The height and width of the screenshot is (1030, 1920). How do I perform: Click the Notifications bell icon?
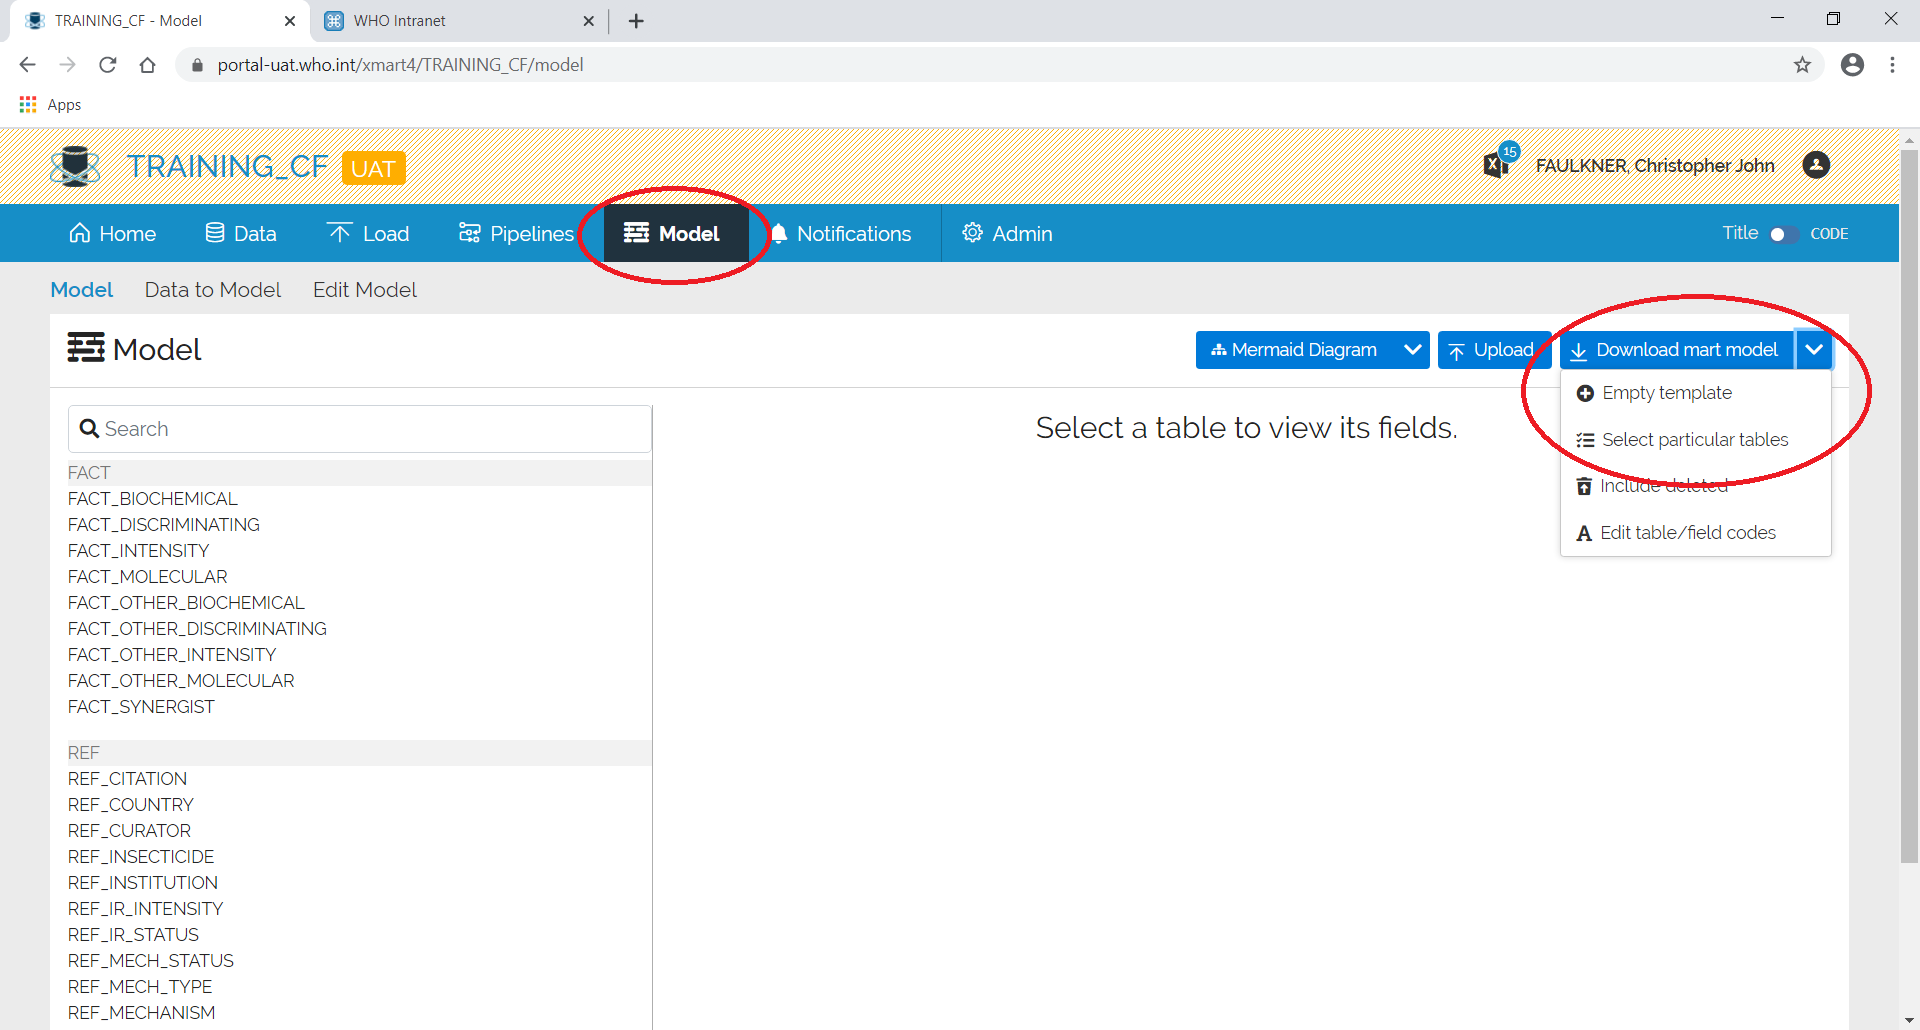pyautogui.click(x=779, y=233)
